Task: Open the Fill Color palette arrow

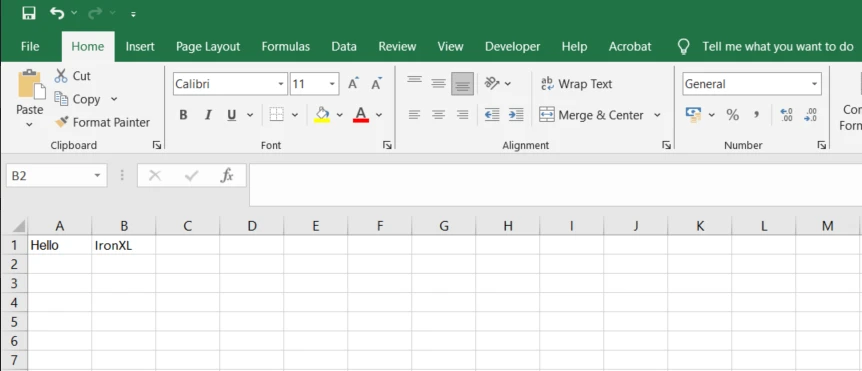Action: [339, 115]
